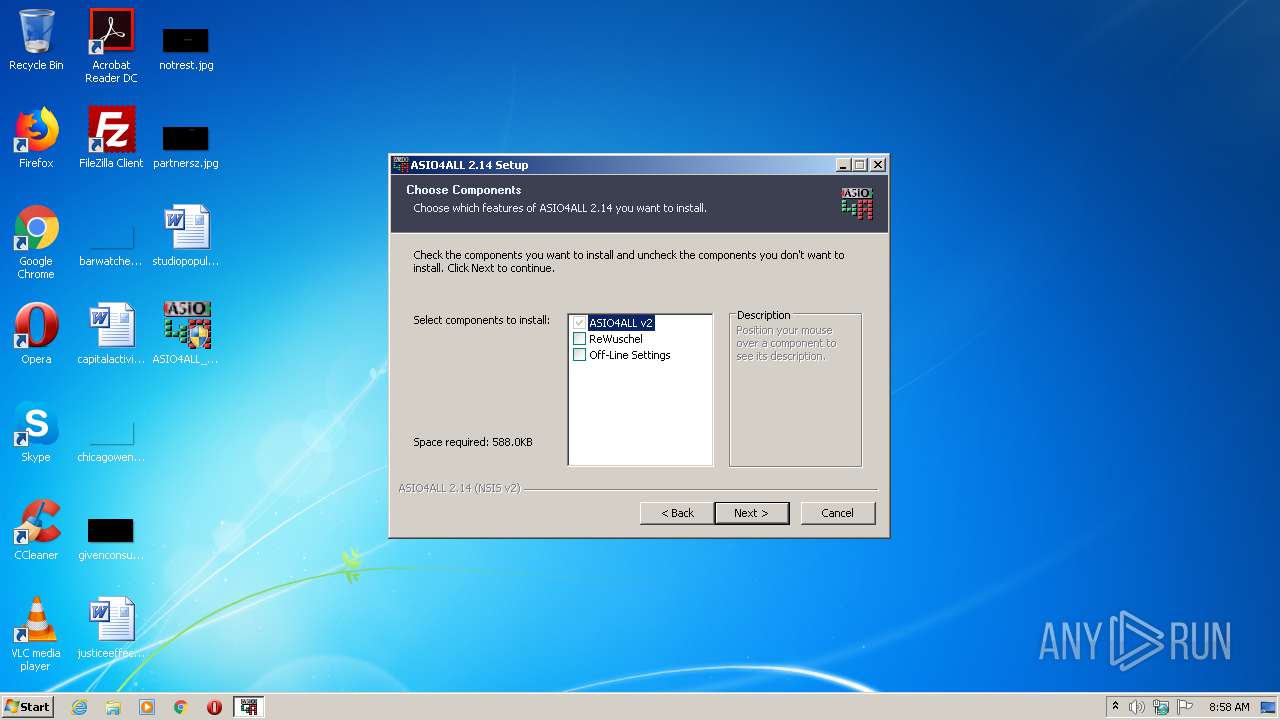Open Acrobat Reader DC shortcut
The width and height of the screenshot is (1280, 720).
[111, 46]
